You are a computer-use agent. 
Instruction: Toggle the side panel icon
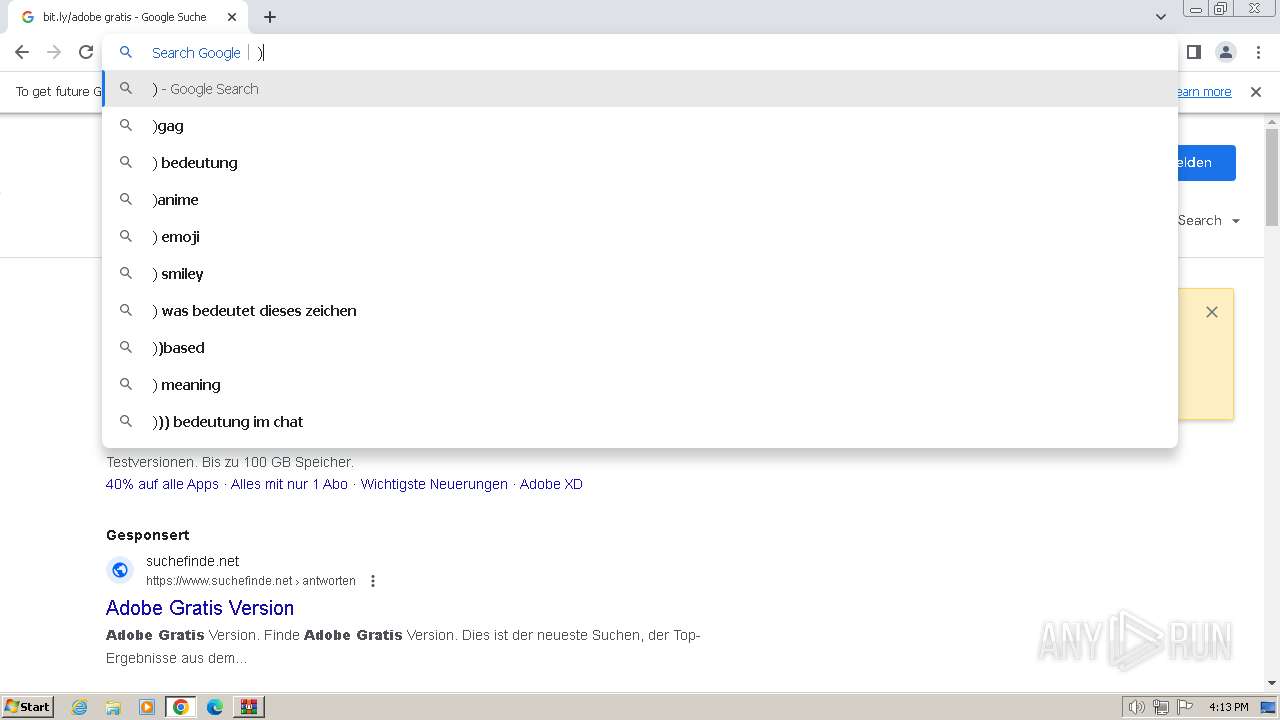[1193, 52]
